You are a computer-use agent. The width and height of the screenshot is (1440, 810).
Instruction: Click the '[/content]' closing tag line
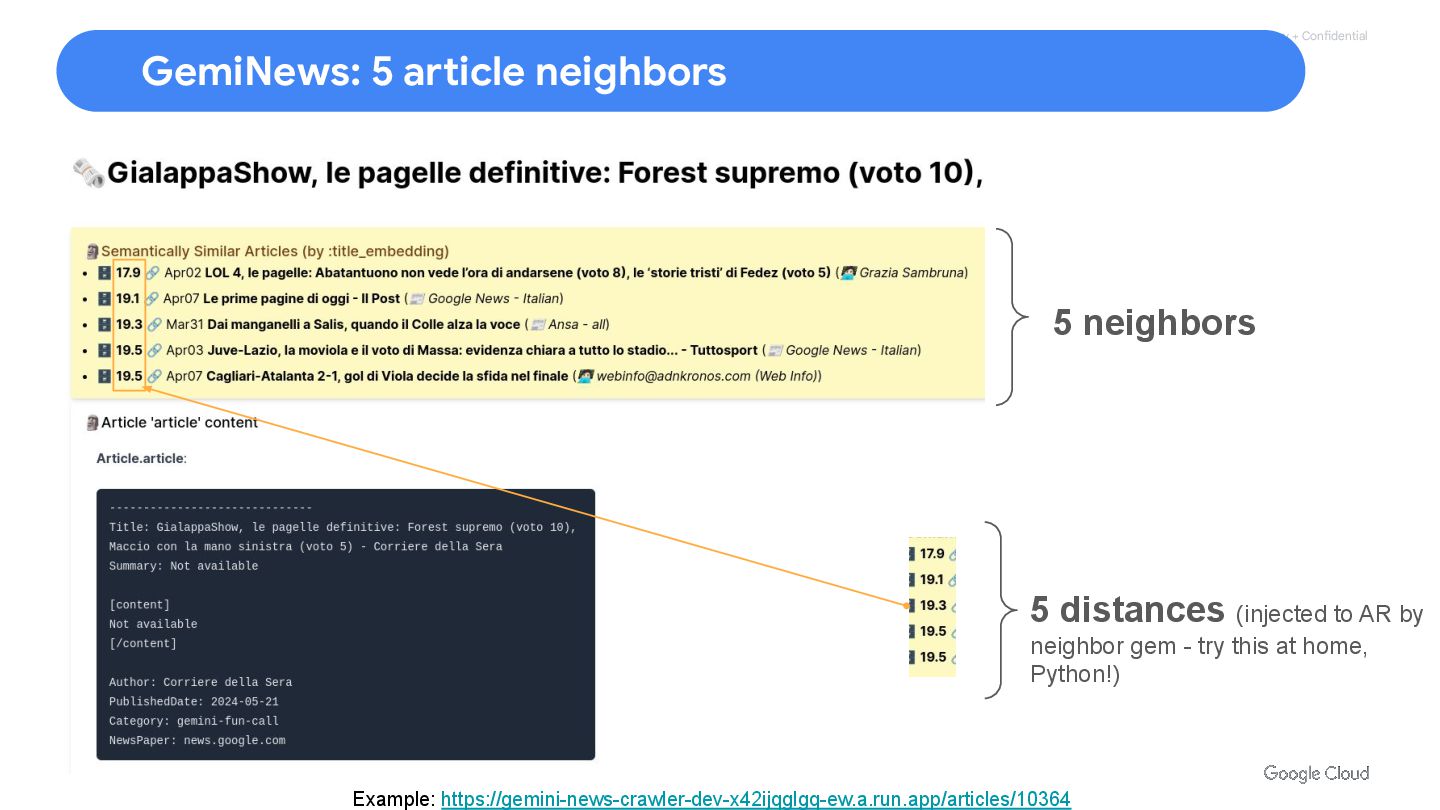pyautogui.click(x=143, y=644)
